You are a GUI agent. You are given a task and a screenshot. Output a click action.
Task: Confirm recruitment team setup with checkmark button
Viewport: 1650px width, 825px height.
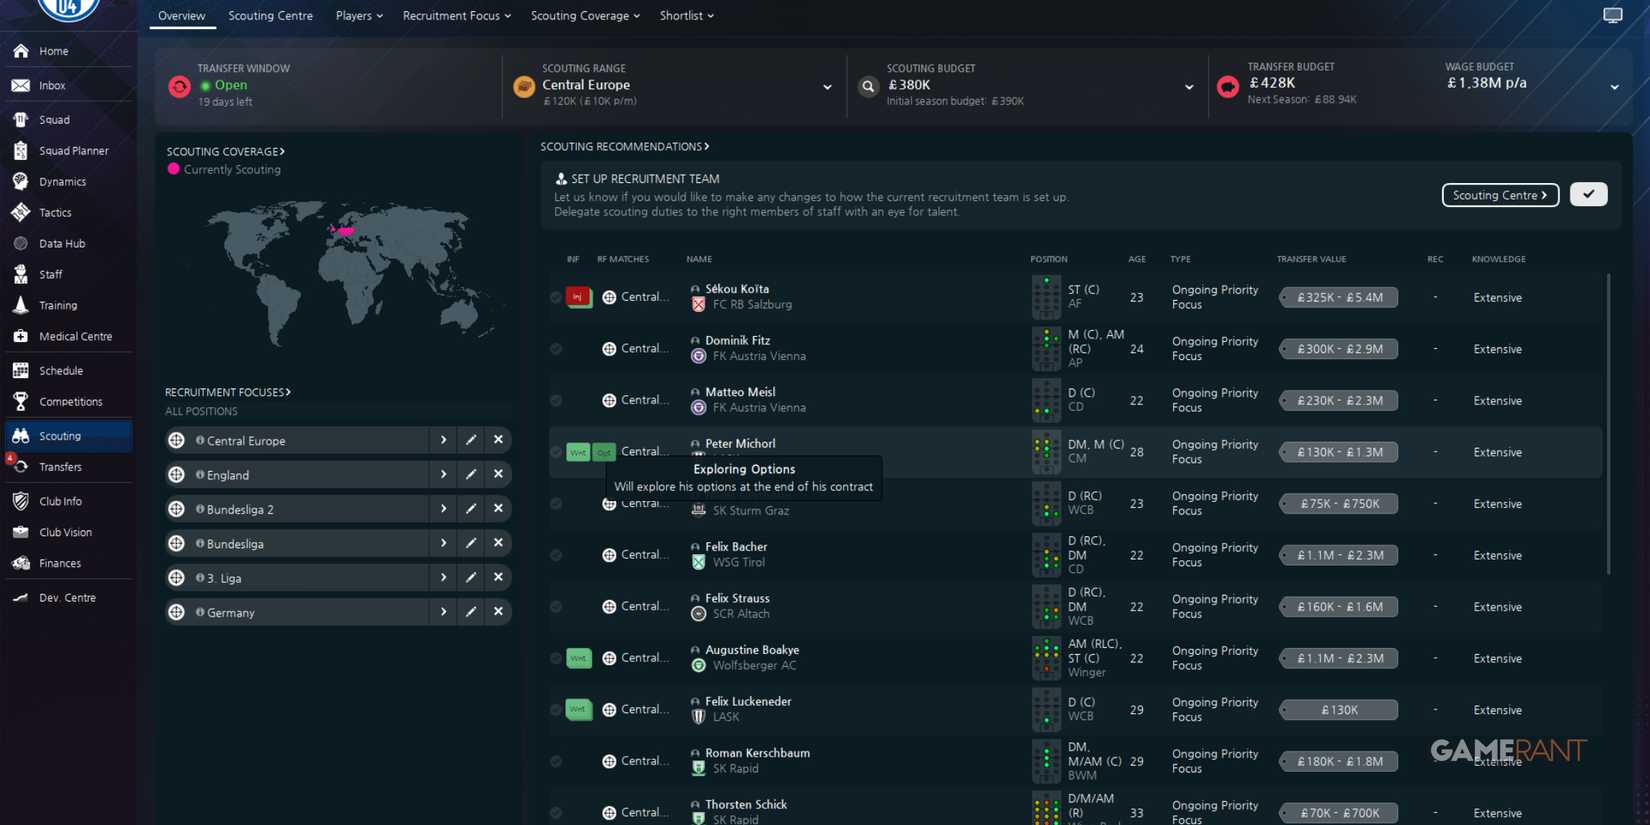point(1588,194)
